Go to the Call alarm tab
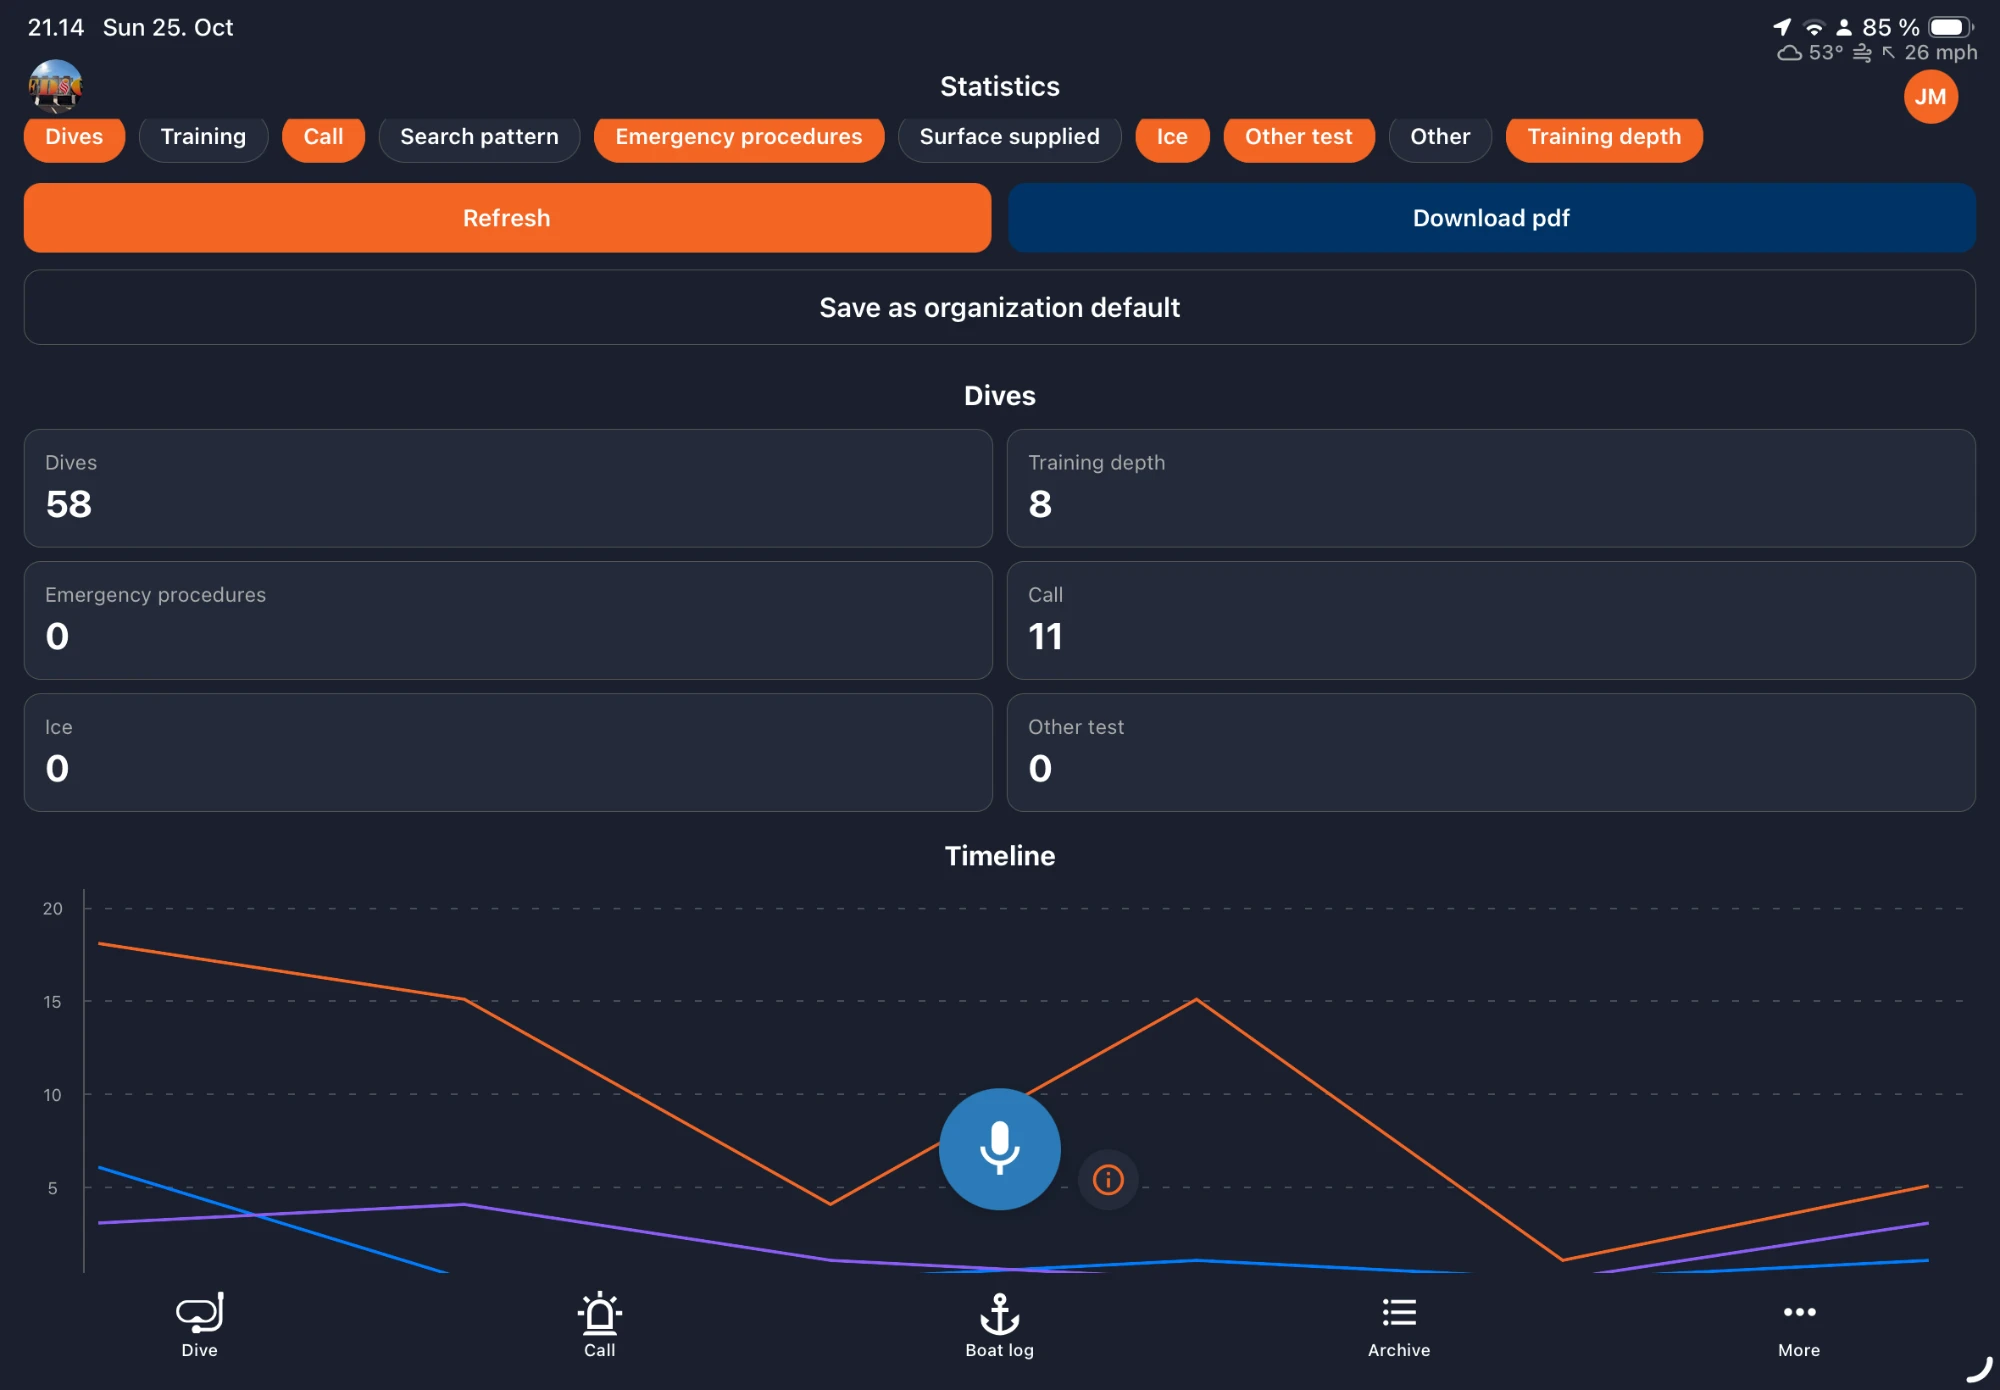This screenshot has height=1390, width=2000. click(x=599, y=1325)
